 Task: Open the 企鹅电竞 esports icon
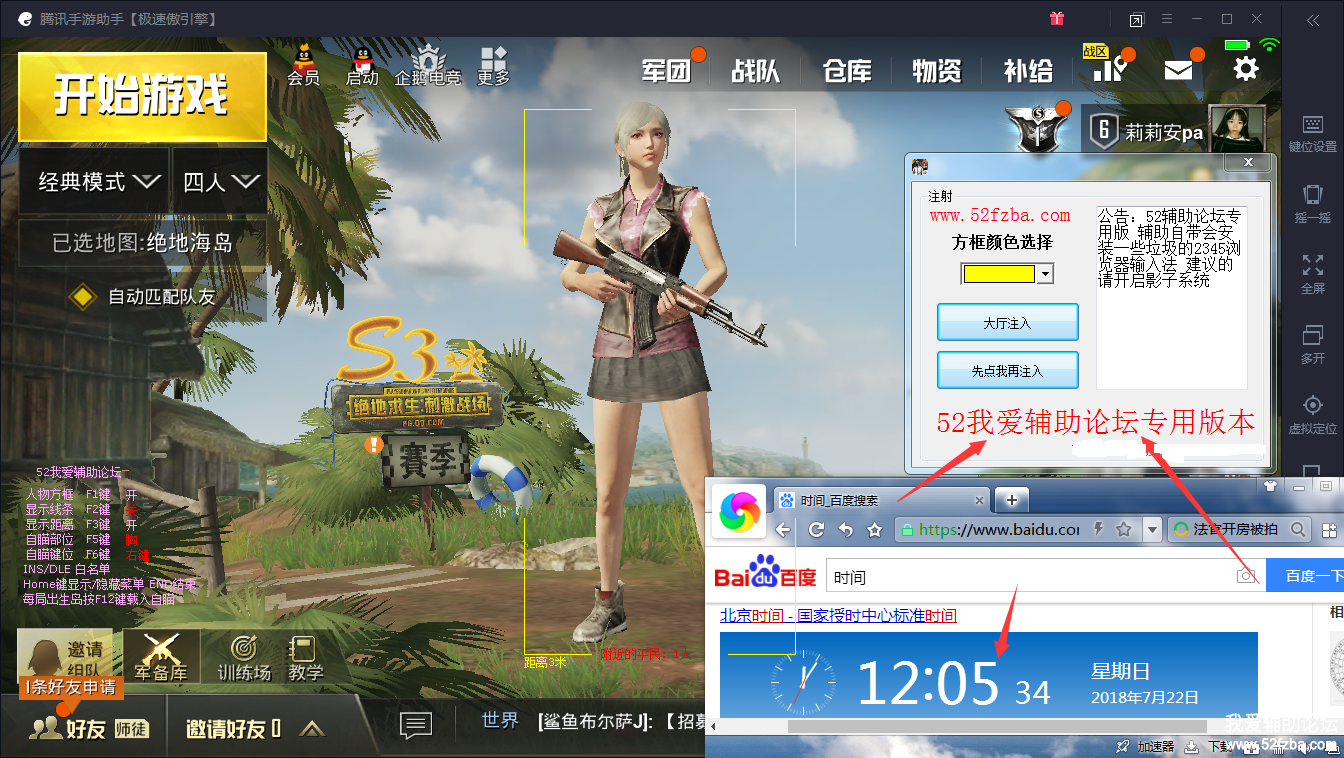[428, 63]
